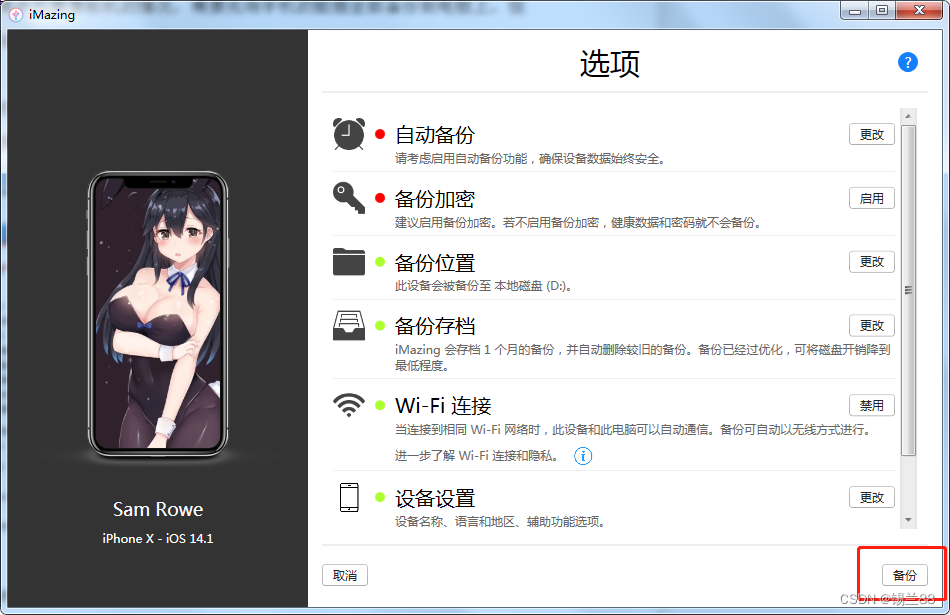Click the red status dot beside 自动备份

click(380, 134)
